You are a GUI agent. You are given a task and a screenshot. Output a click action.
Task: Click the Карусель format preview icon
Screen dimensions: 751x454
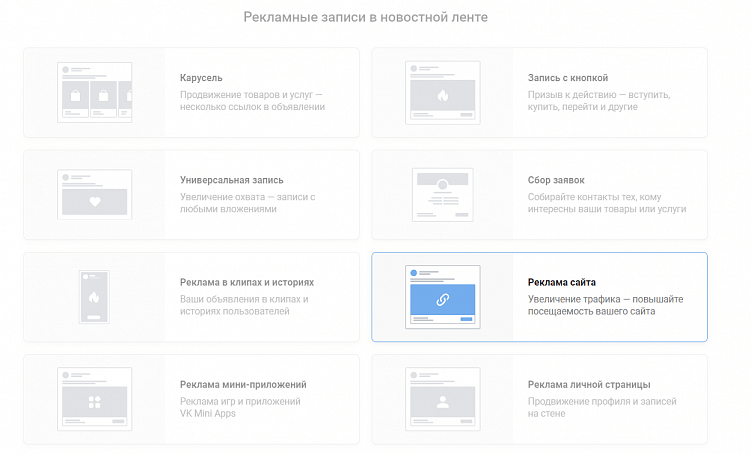tap(94, 92)
